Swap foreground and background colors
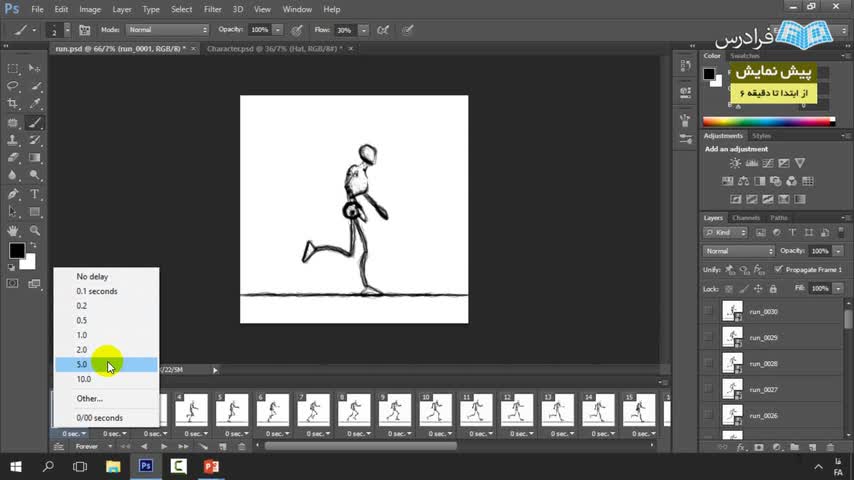This screenshot has width=854, height=480. (x=34, y=246)
